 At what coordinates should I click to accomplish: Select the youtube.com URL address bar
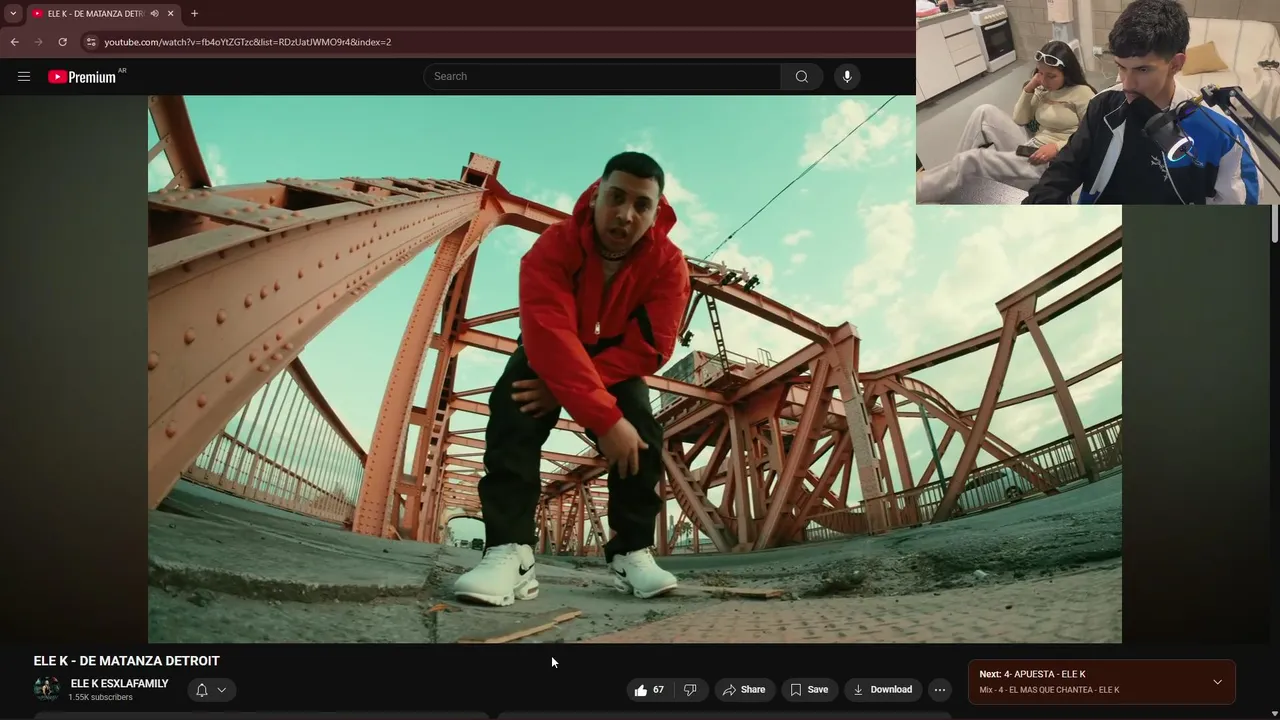point(248,42)
